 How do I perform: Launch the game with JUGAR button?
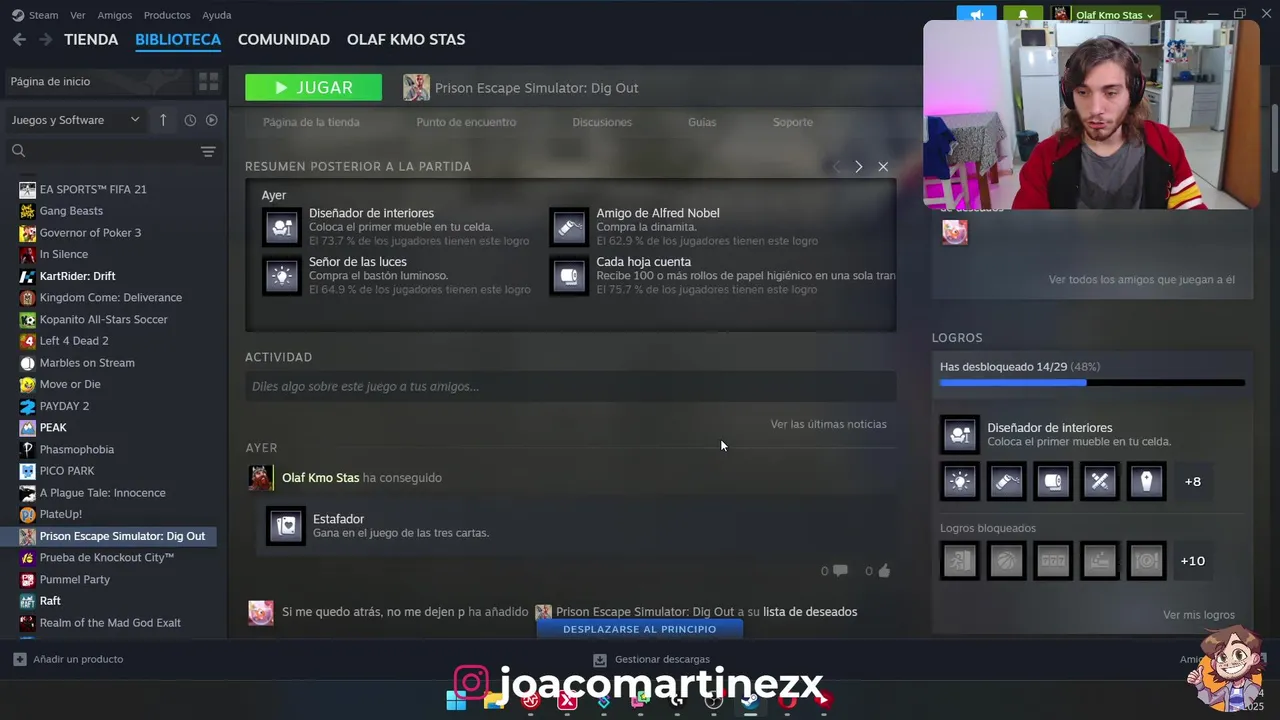pyautogui.click(x=313, y=87)
